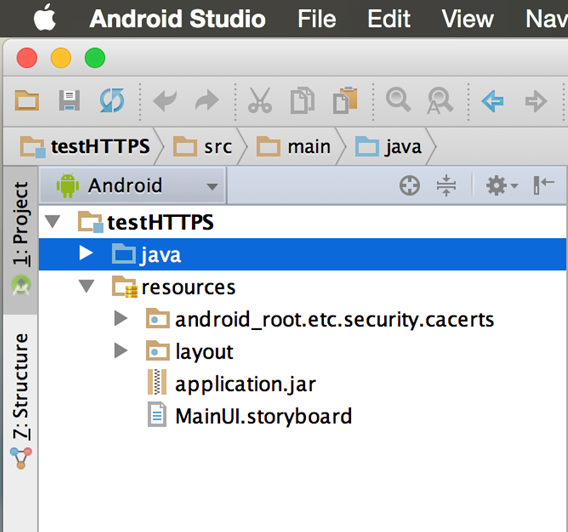Select java in the breadcrumb bar
Image resolution: width=568 pixels, height=532 pixels.
coord(388,147)
